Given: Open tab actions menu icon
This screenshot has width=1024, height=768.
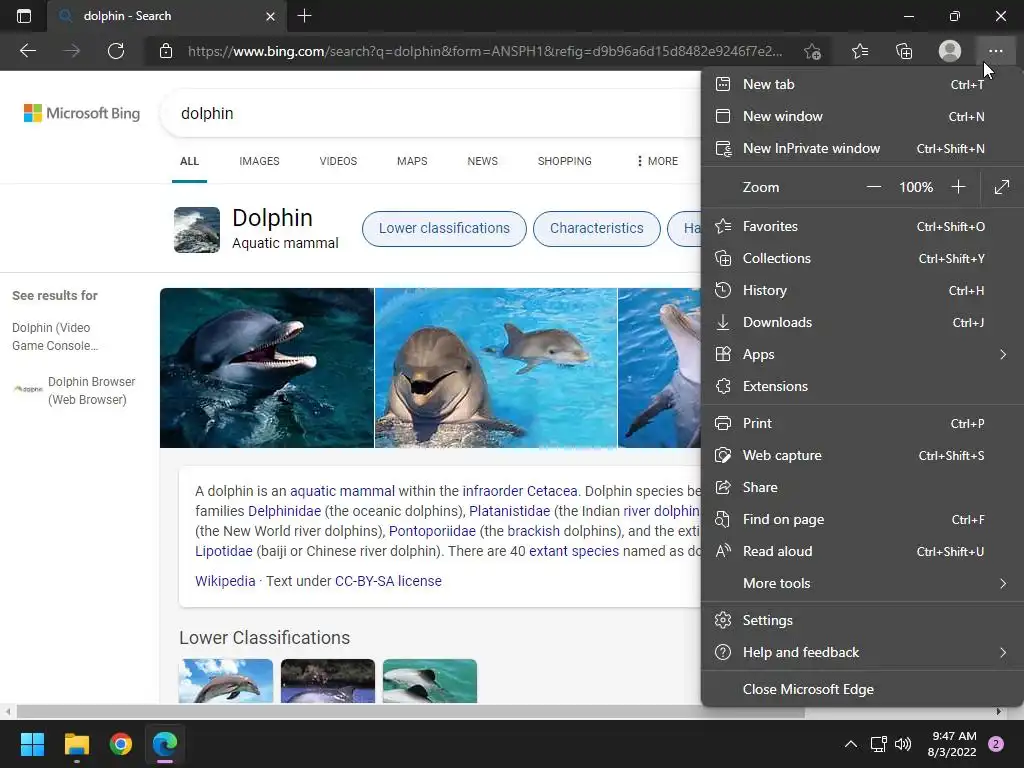Looking at the screenshot, I should (x=24, y=16).
